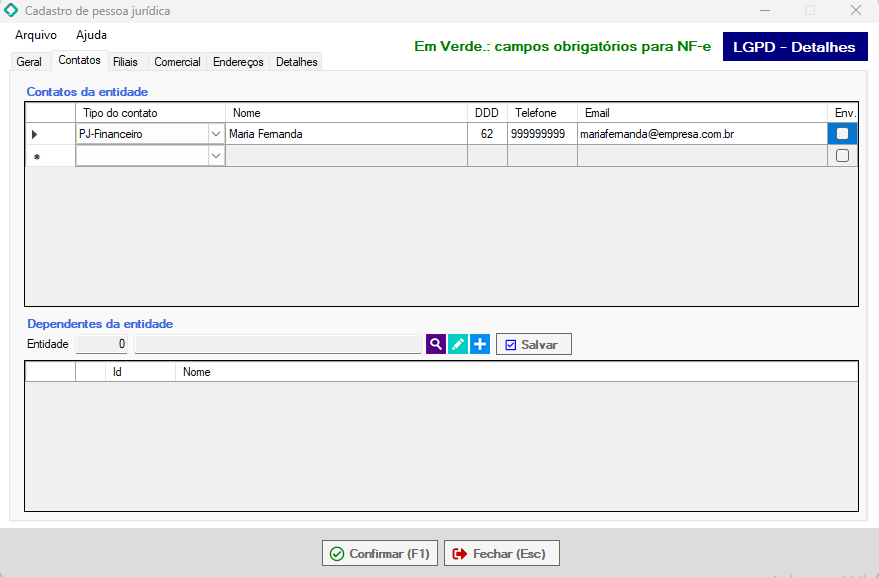Switch to the Endereços tab
The width and height of the screenshot is (879, 577).
[238, 62]
